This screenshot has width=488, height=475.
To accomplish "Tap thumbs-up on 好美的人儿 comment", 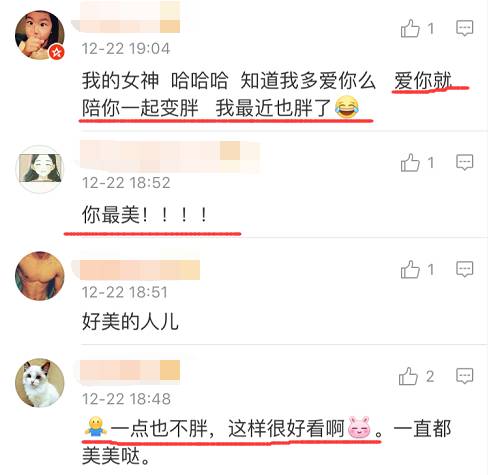I will tap(410, 269).
